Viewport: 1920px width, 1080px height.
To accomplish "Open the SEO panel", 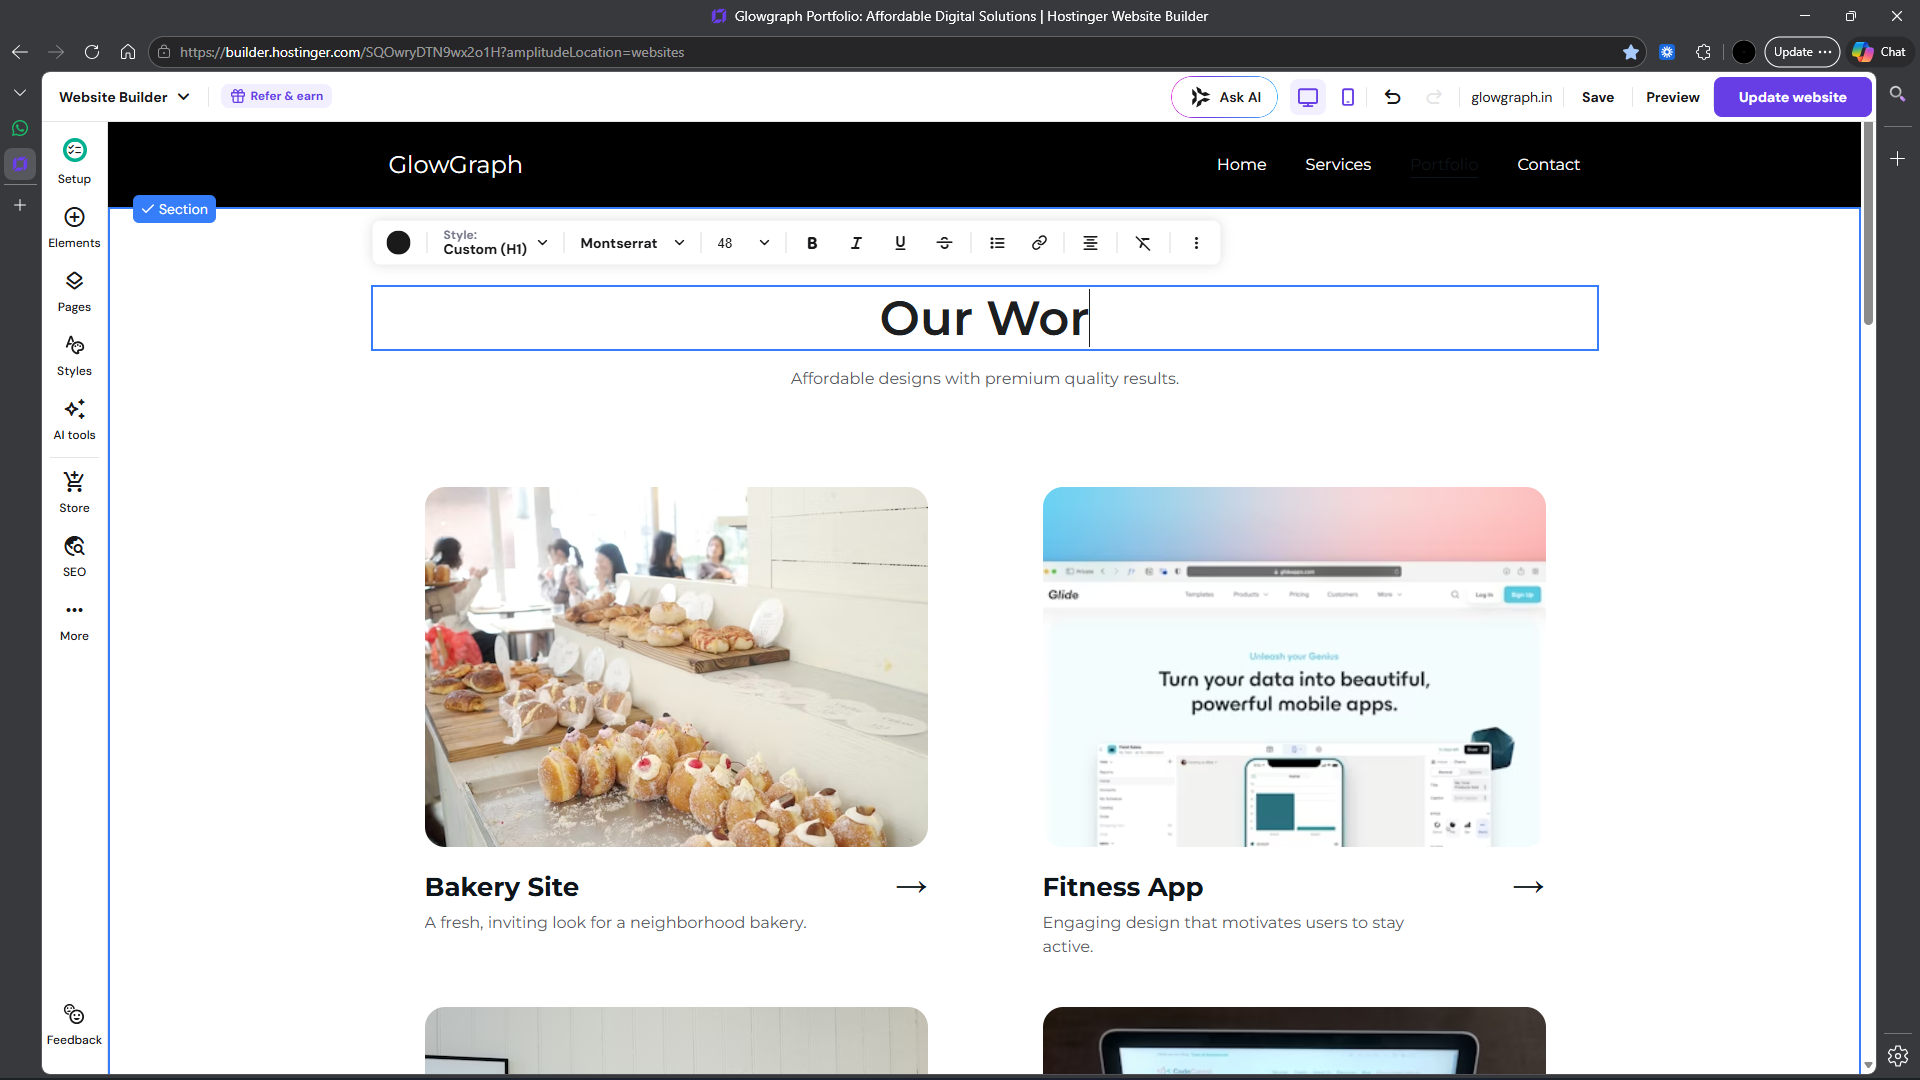I will click(x=74, y=556).
